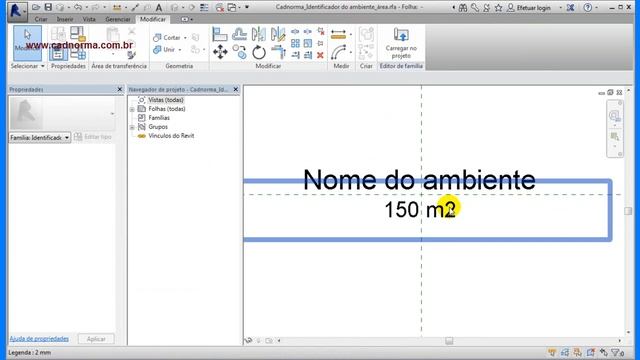Open the Autodesk Exchange Apps X icon
This screenshot has width=640, height=360.
point(570,7)
